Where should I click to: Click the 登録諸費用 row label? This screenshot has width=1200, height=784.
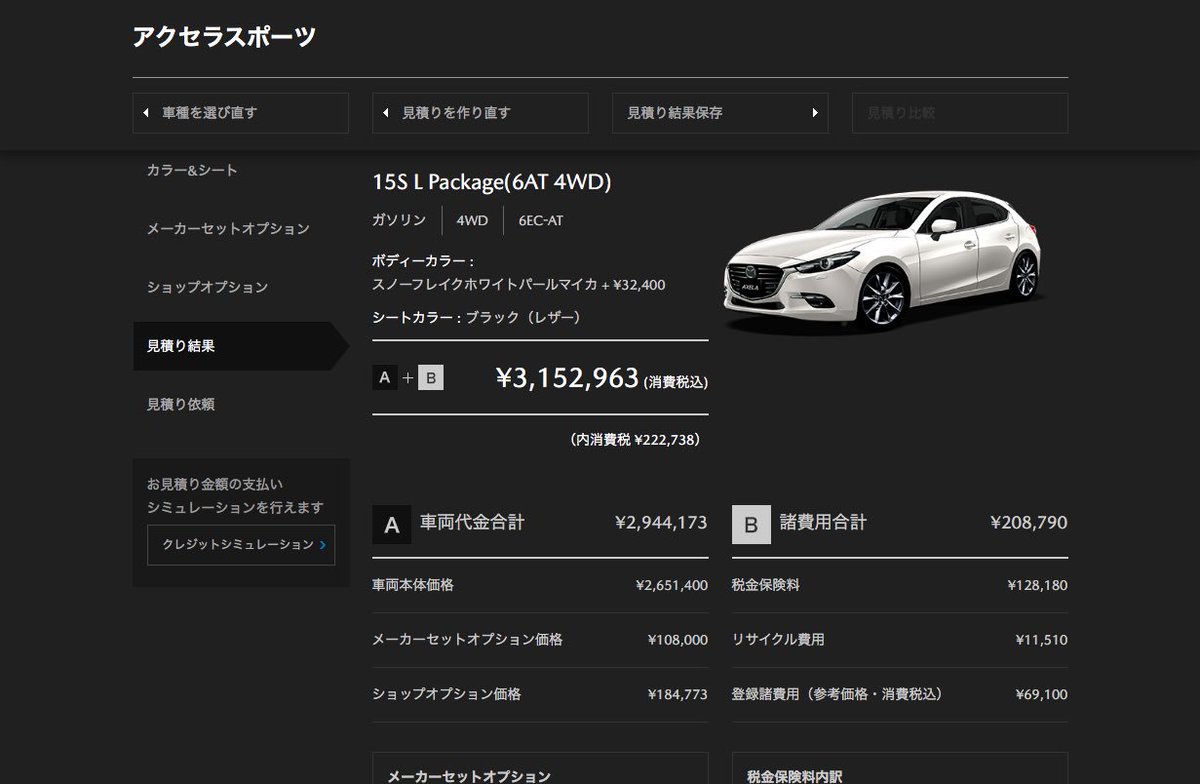[837, 694]
